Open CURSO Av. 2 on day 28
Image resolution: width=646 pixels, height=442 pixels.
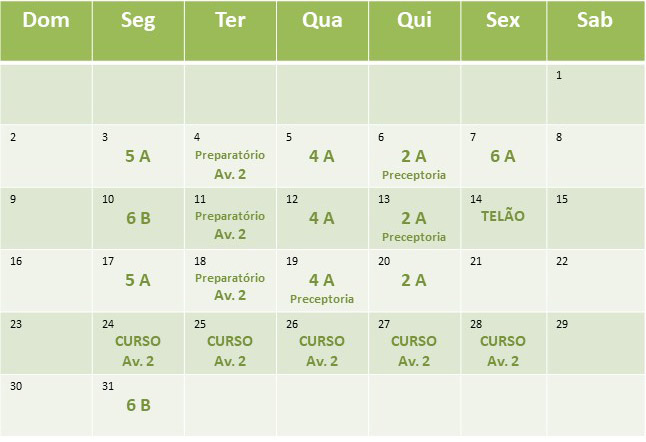click(503, 351)
